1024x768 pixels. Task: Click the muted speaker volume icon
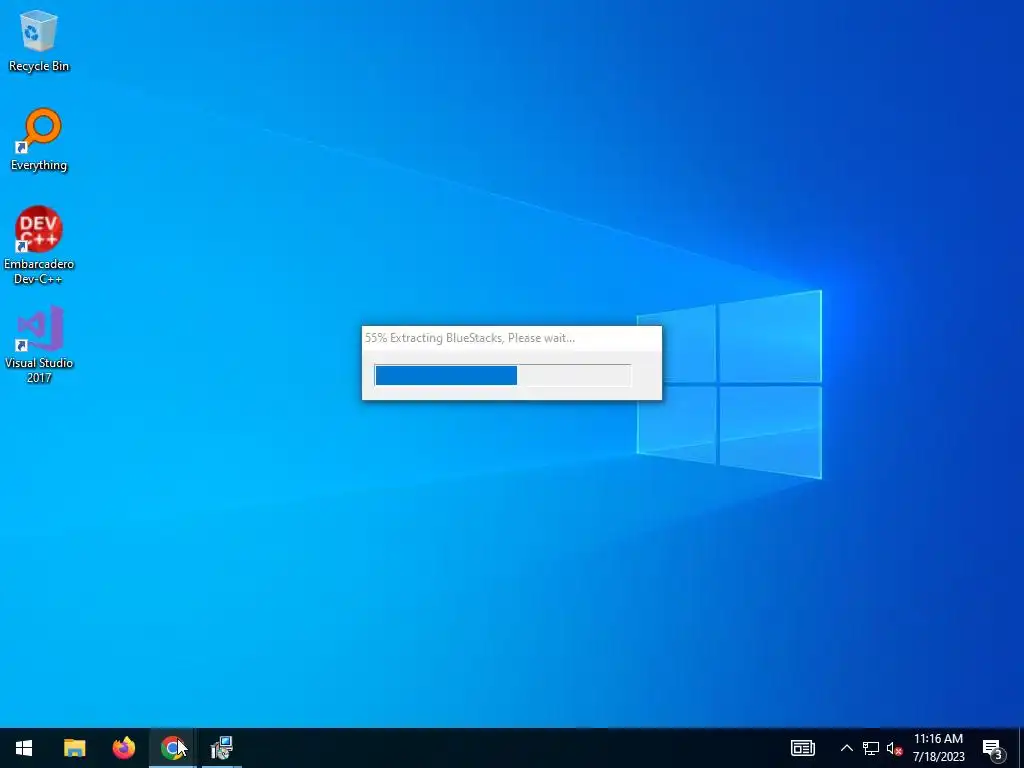(894, 748)
